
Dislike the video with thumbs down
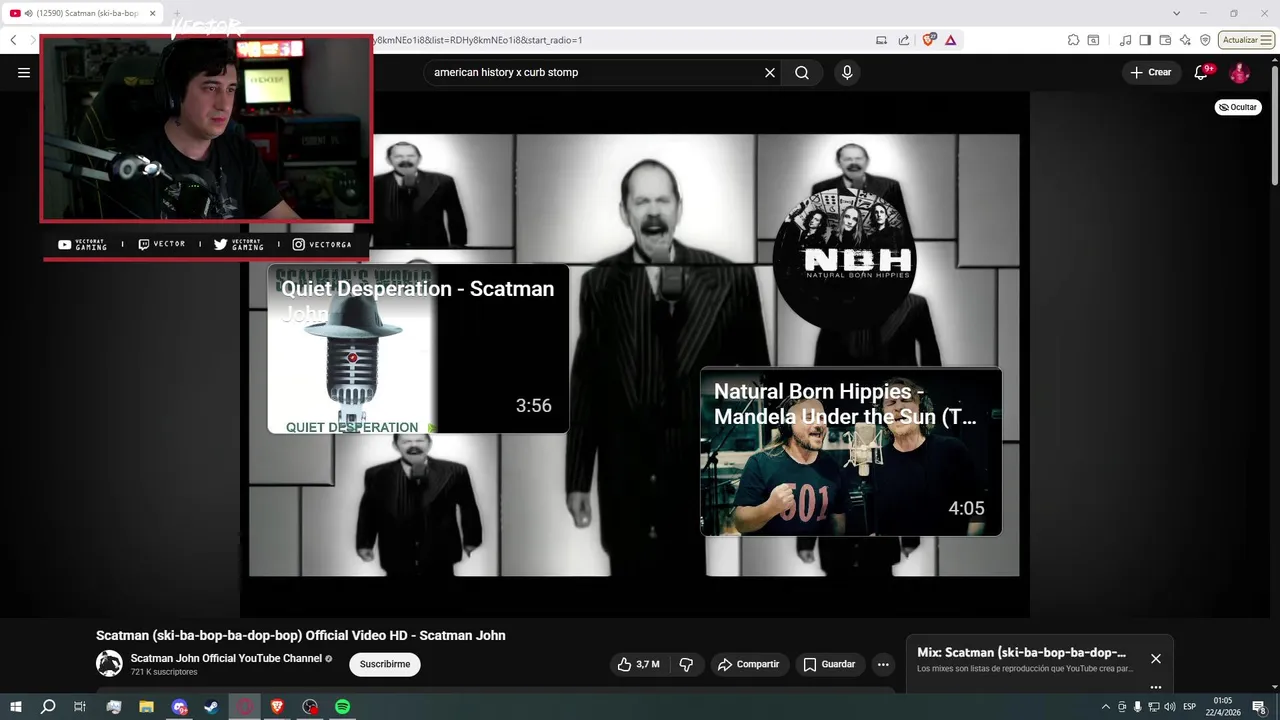(x=686, y=664)
